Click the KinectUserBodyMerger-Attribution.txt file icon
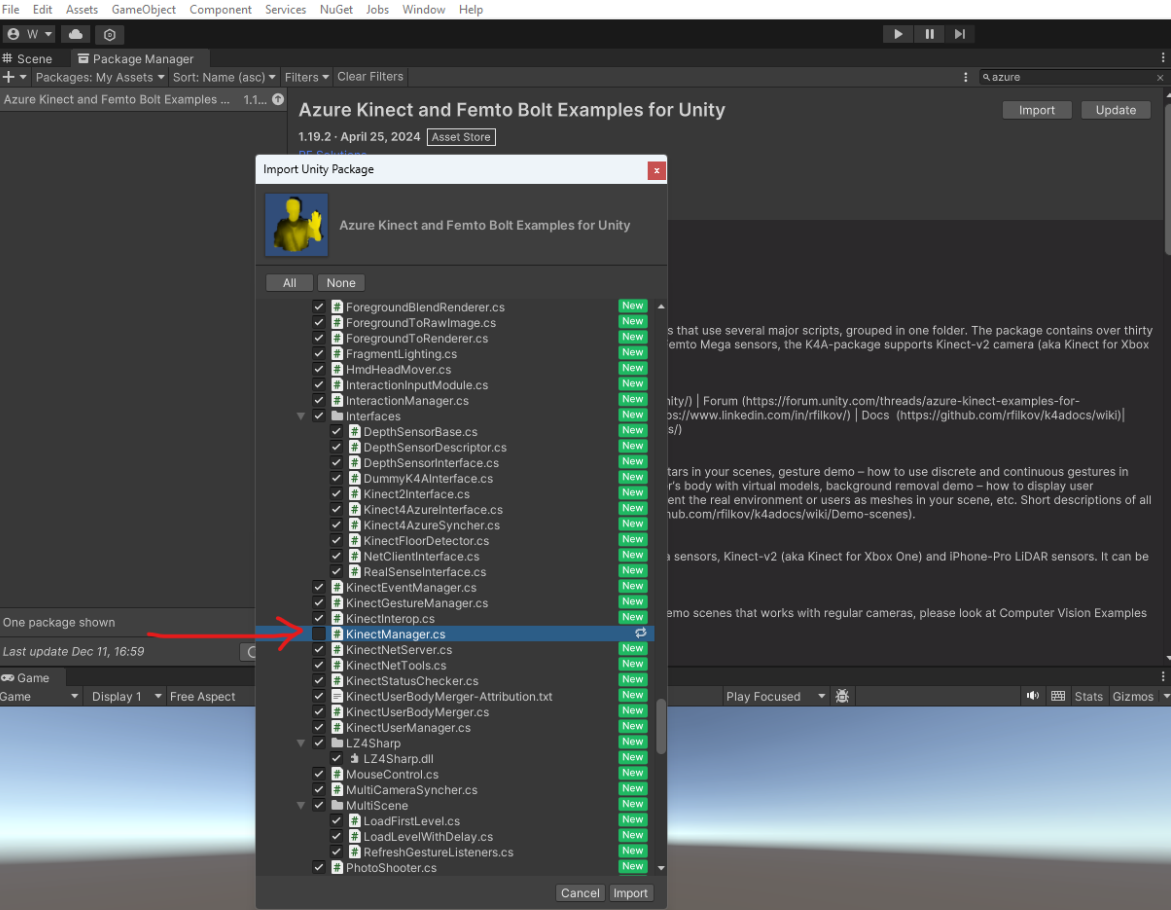Viewport: 1171px width, 910px height. pos(337,696)
